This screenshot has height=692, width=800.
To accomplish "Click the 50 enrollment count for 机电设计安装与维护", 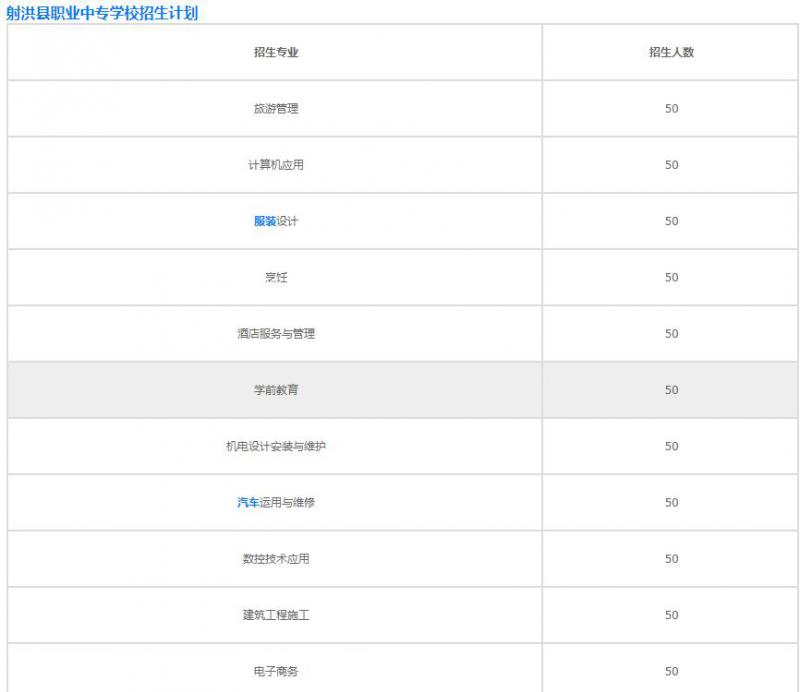I will (x=671, y=446).
